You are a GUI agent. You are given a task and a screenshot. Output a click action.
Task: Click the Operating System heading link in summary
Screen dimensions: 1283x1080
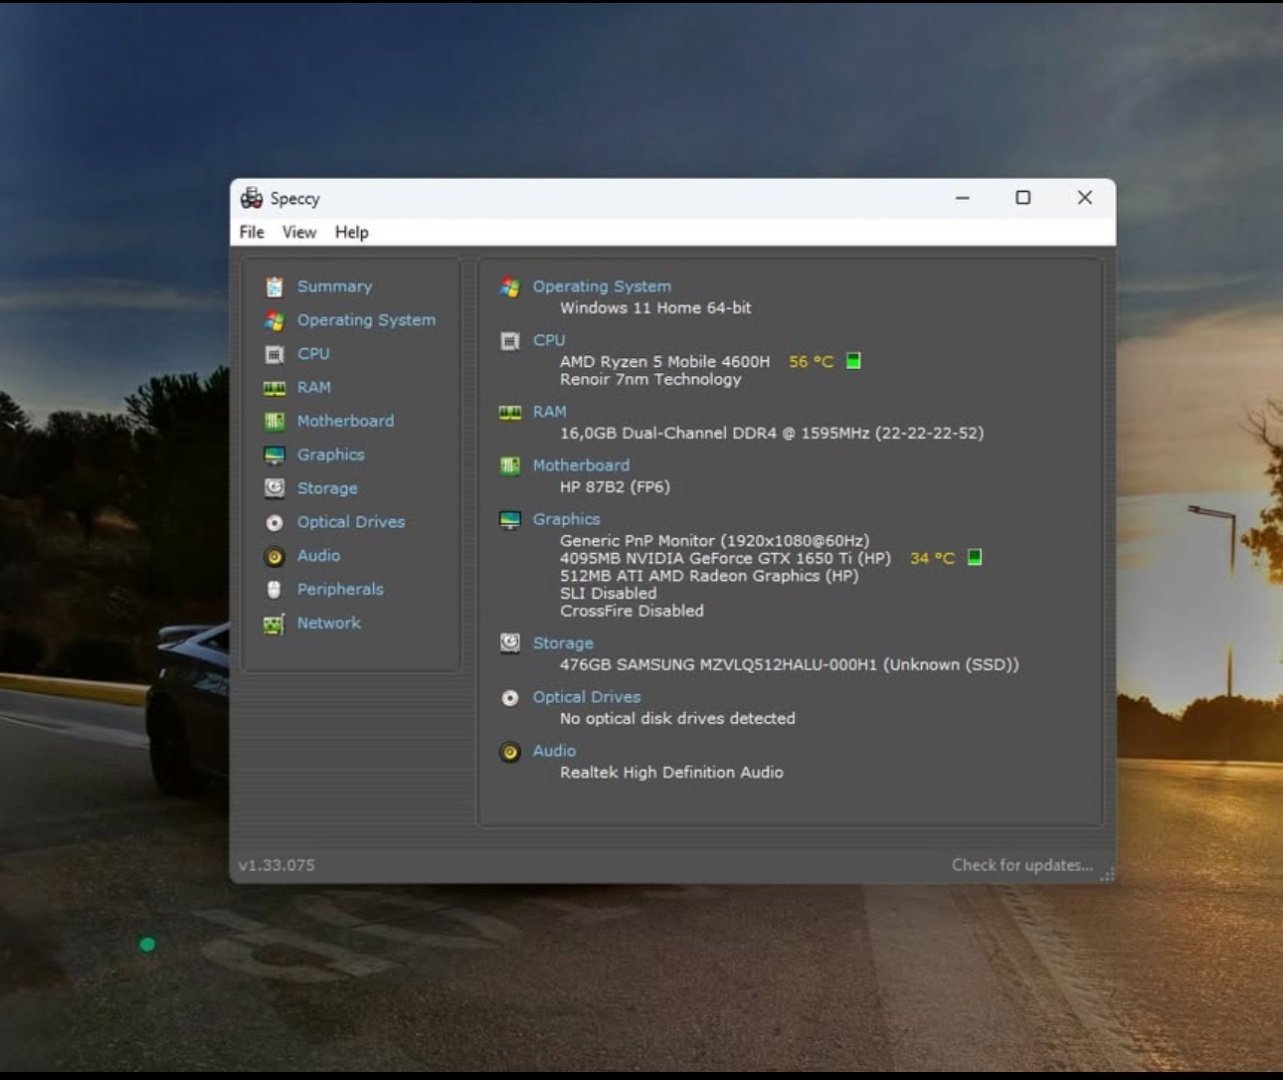tap(602, 286)
